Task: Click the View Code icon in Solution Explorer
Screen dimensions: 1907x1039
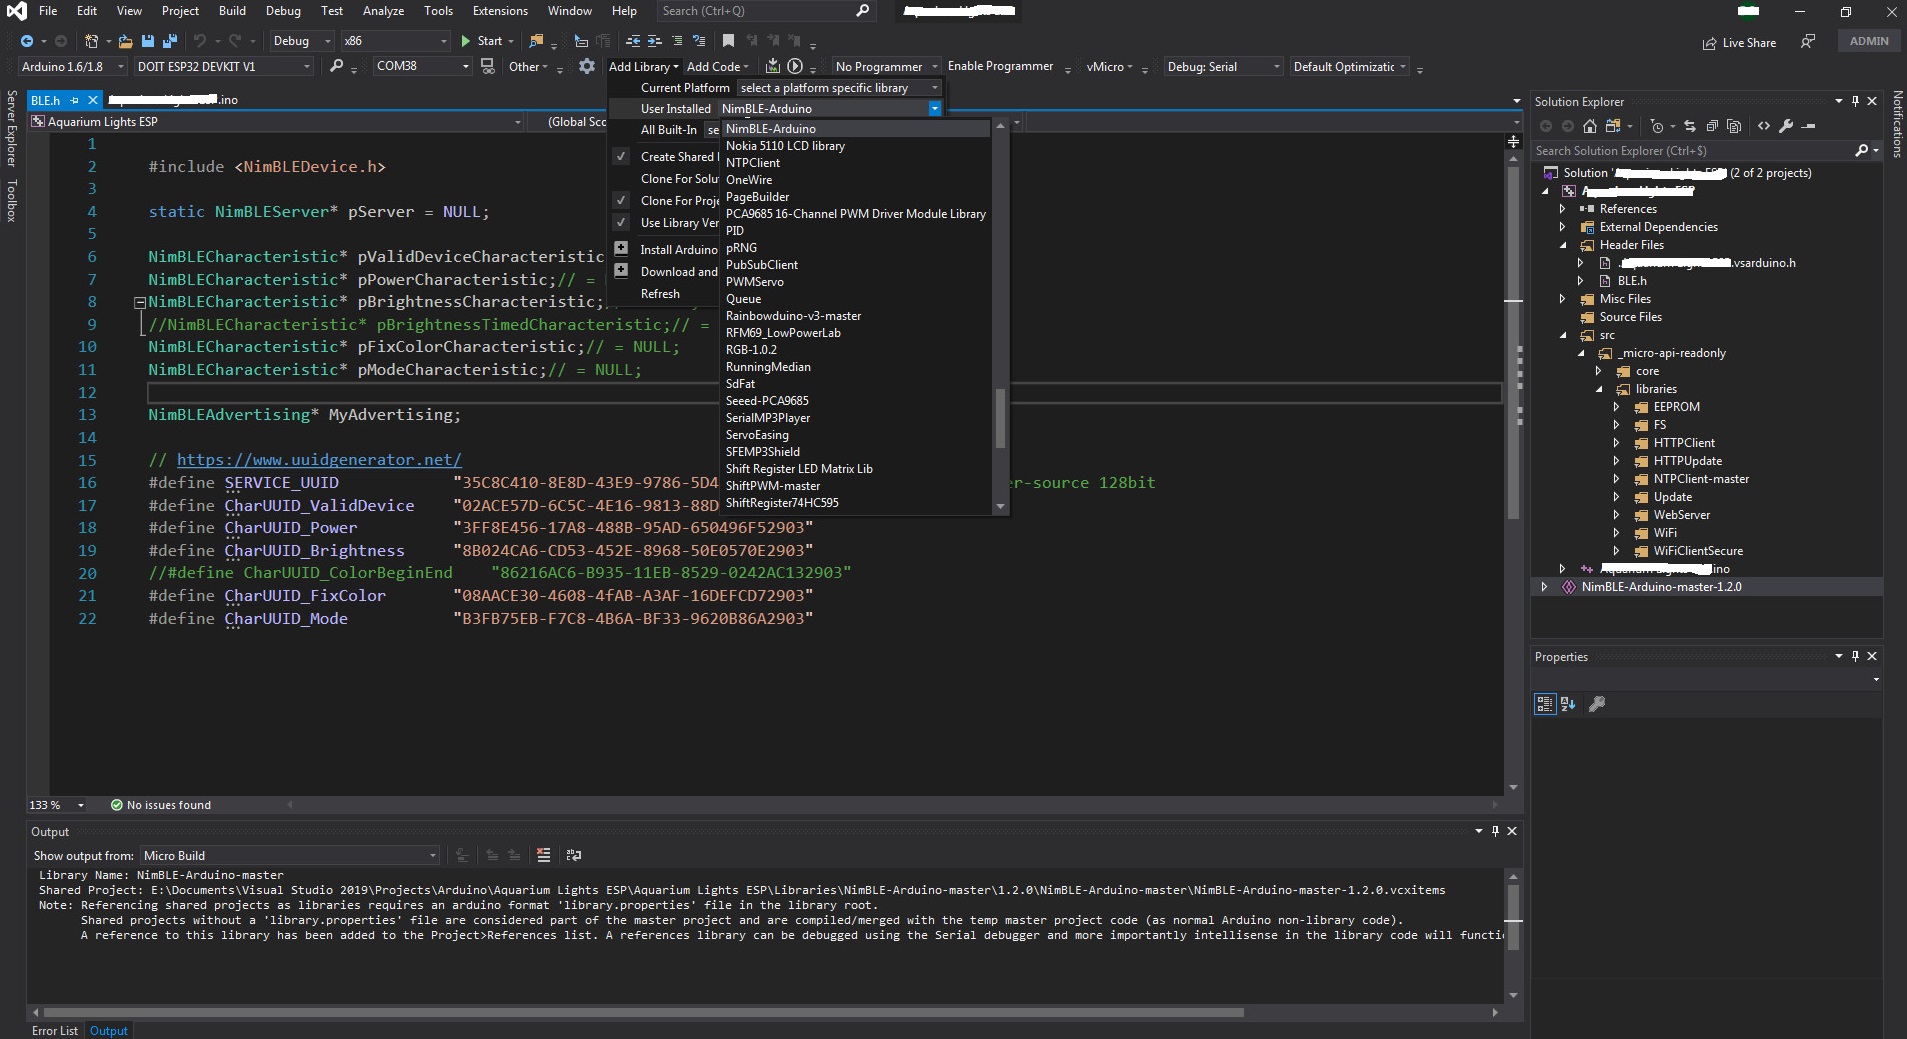Action: [x=1764, y=126]
